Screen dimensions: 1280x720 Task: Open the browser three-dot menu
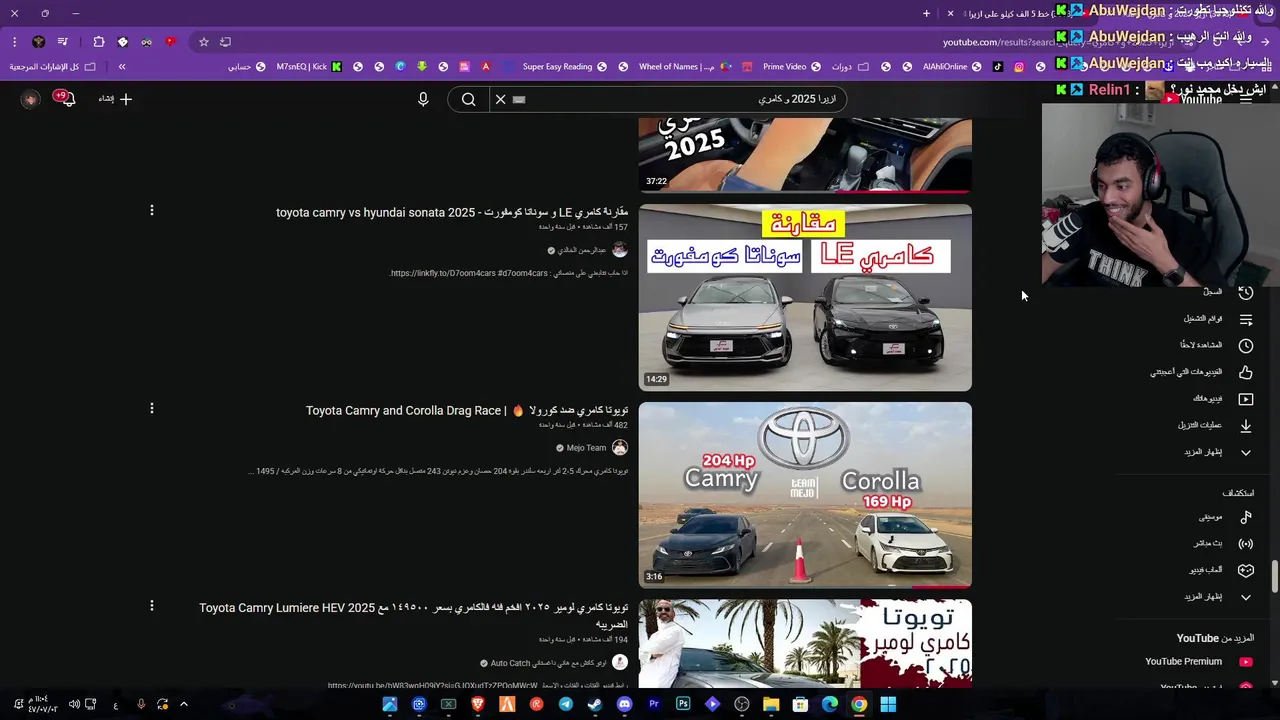pos(14,42)
